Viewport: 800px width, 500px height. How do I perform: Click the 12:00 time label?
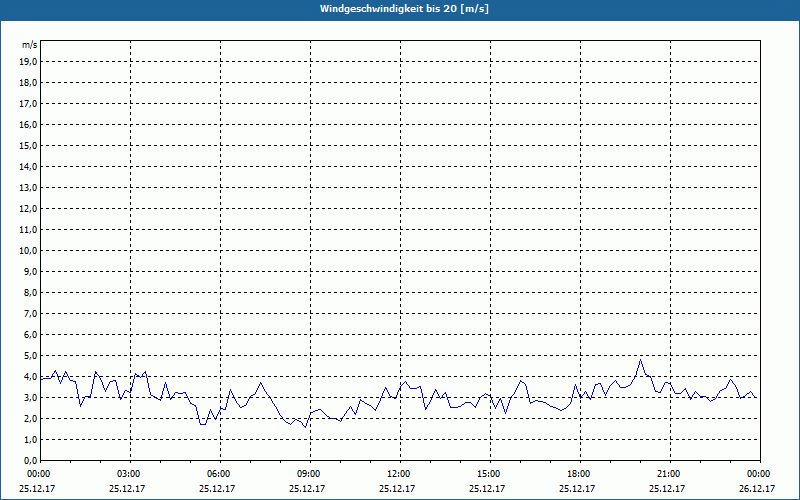(400, 473)
